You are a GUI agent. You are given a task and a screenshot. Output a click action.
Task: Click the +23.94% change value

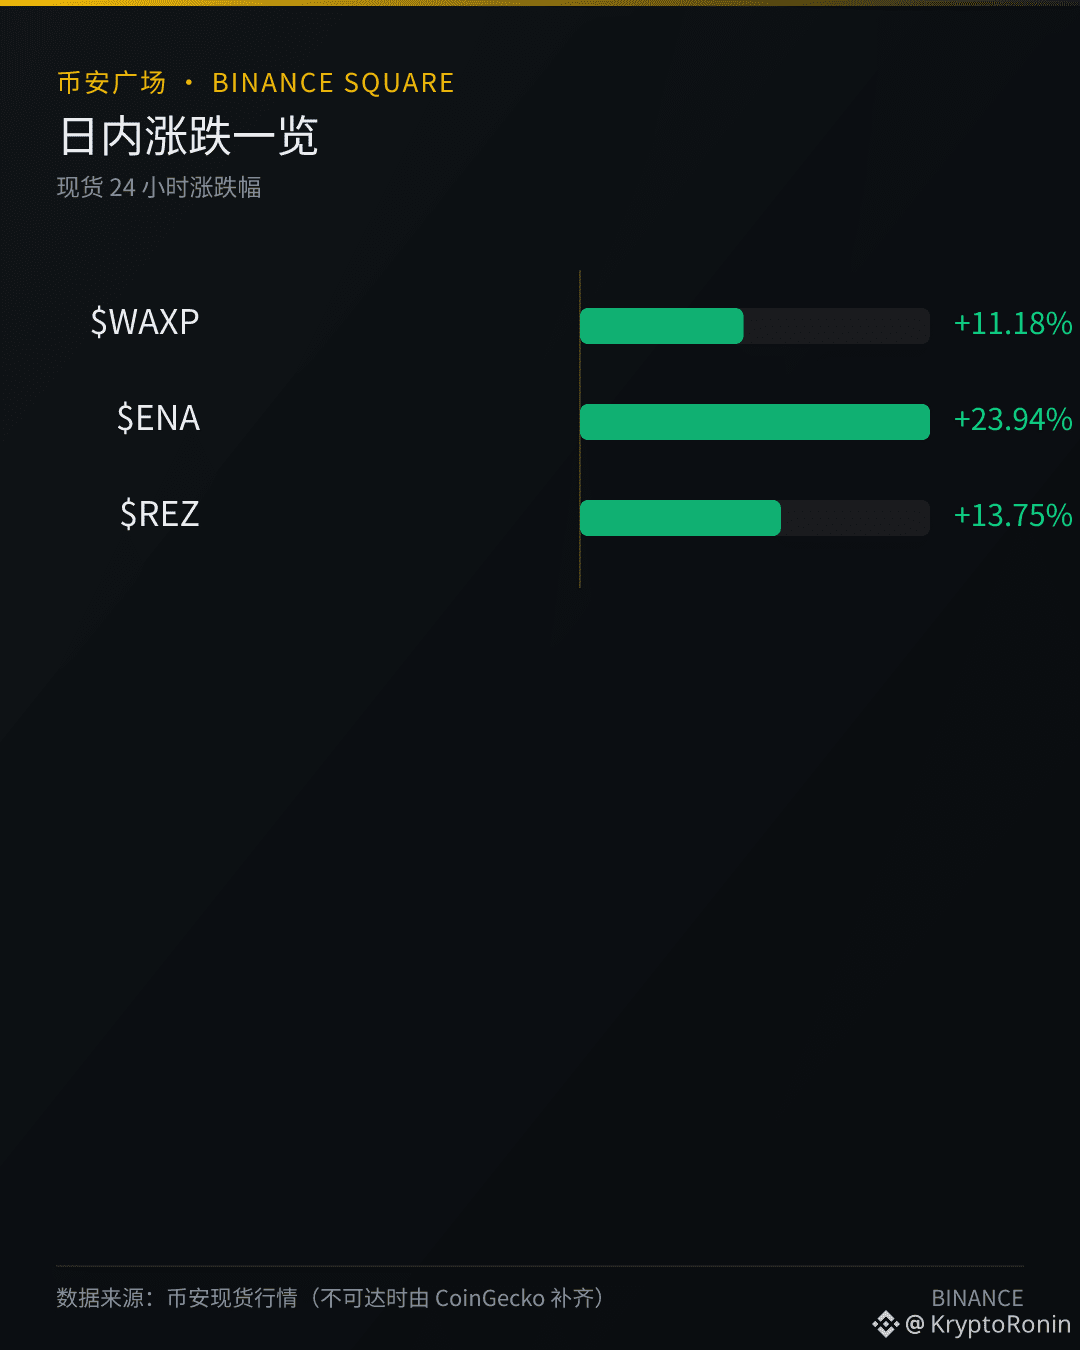pyautogui.click(x=1013, y=419)
